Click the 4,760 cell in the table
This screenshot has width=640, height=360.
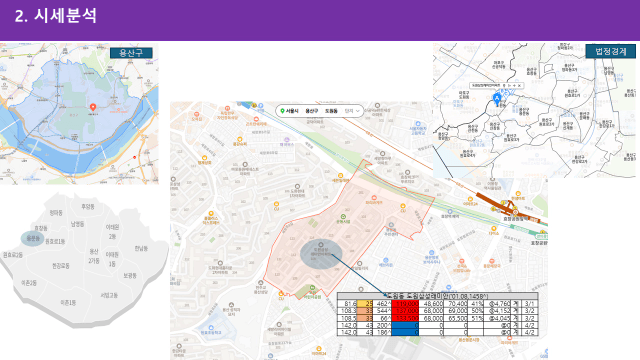[x=498, y=304]
